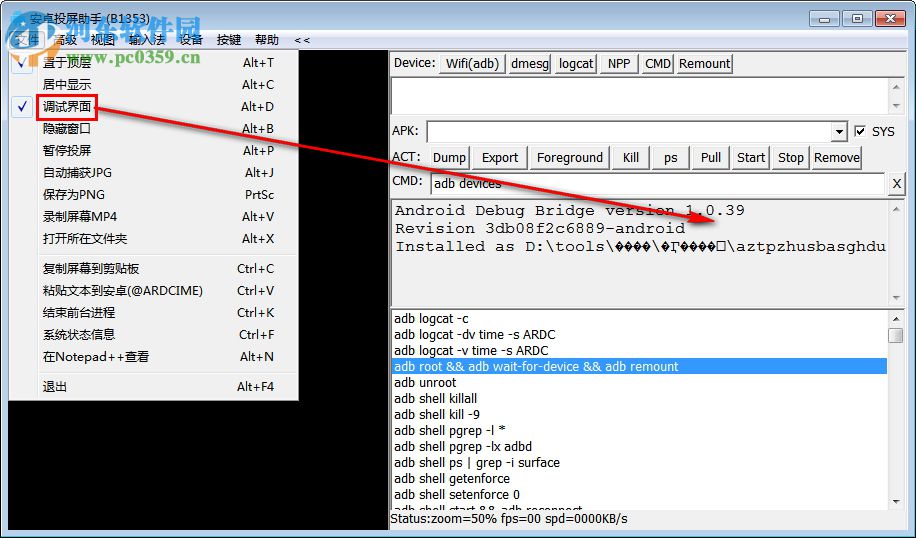This screenshot has height=538, width=916.
Task: Click the Start action button
Action: pyautogui.click(x=751, y=158)
